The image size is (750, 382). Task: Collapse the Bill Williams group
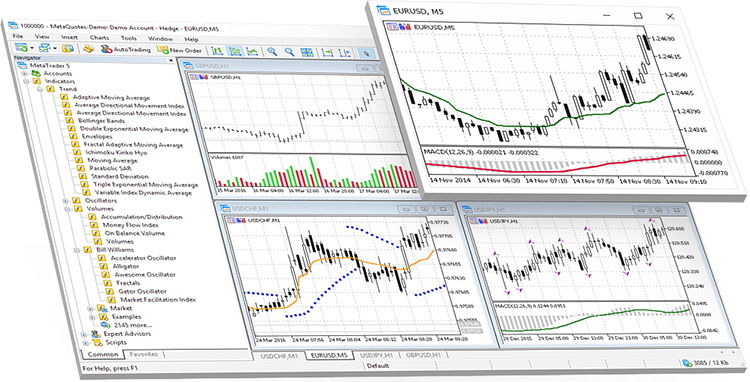pos(76,250)
